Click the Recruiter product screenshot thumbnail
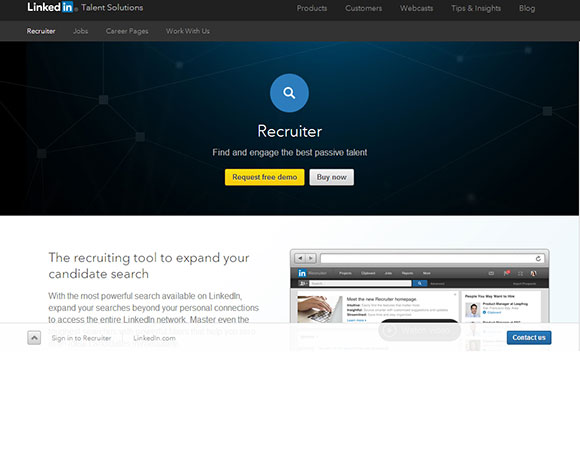 coord(419,300)
